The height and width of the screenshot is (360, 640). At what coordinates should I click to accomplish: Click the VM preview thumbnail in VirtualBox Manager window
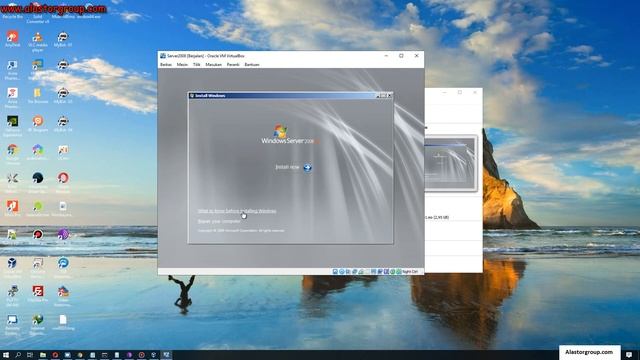click(450, 163)
